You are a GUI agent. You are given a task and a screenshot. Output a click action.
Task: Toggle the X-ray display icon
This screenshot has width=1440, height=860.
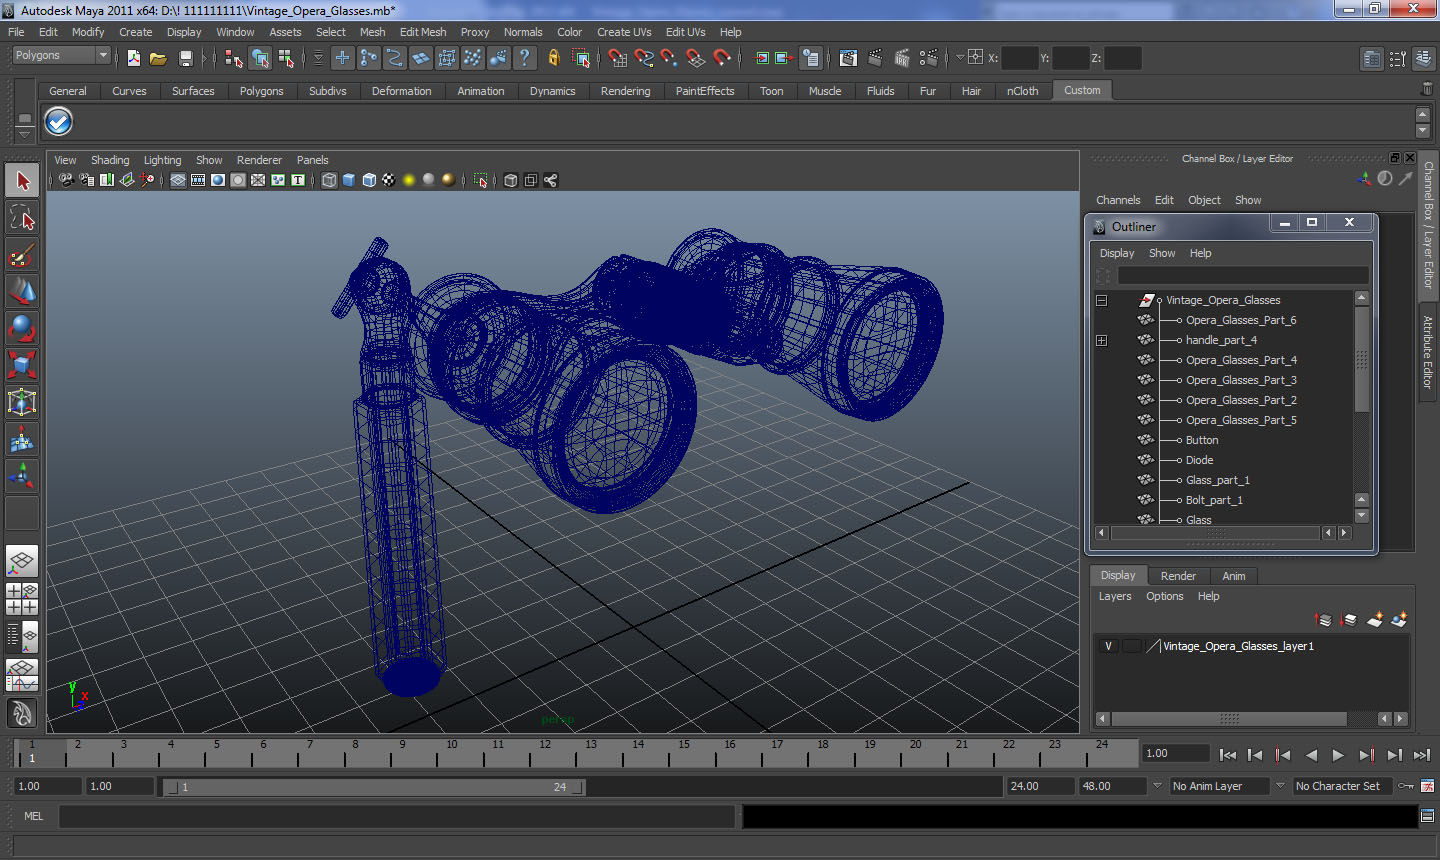pos(511,180)
